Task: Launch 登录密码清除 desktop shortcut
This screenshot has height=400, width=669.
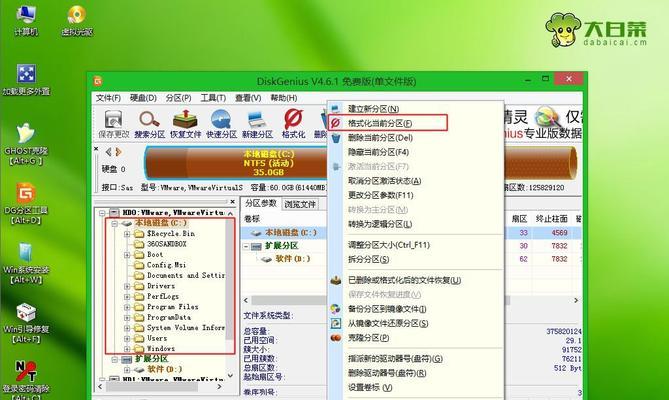Action: (x=26, y=380)
